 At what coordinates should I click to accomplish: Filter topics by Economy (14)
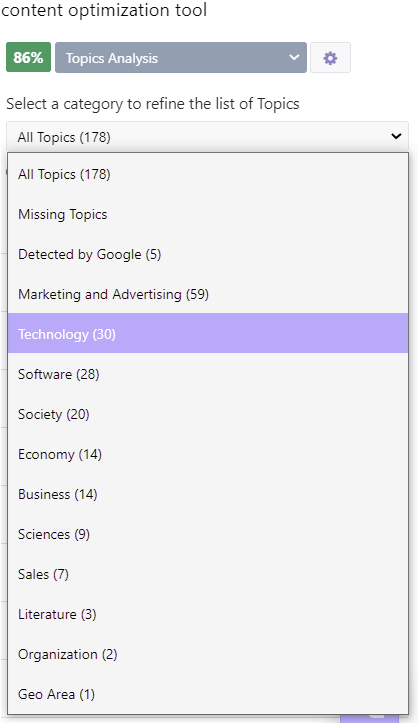pyautogui.click(x=208, y=454)
